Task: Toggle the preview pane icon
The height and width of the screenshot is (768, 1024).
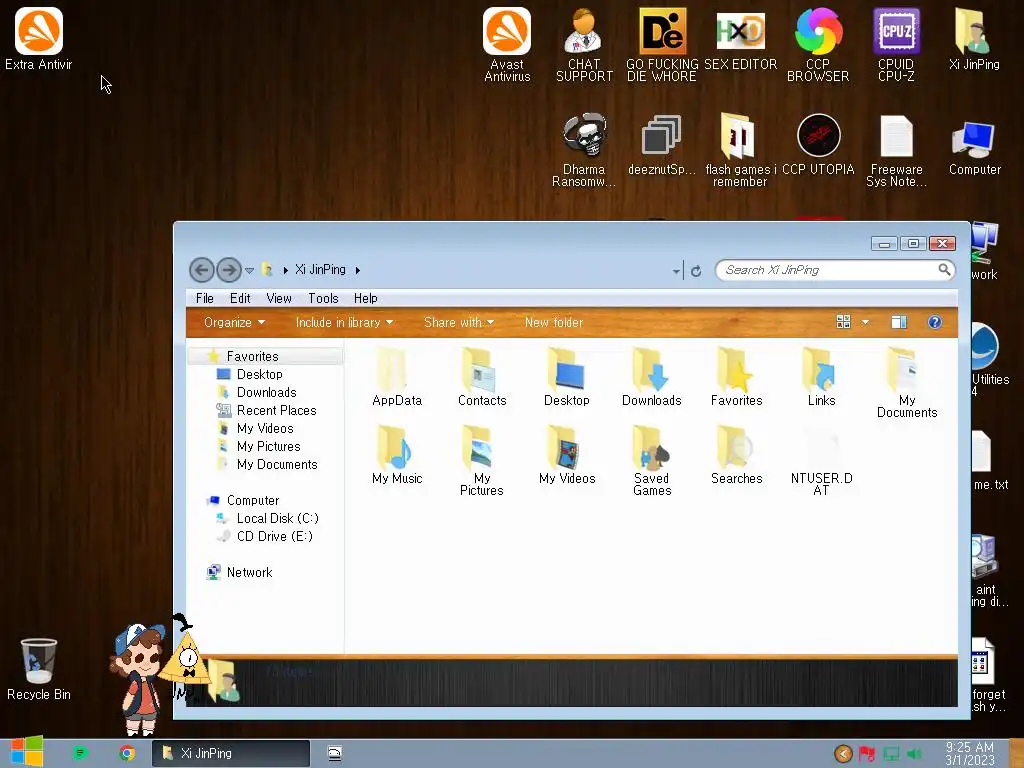Action: (899, 322)
